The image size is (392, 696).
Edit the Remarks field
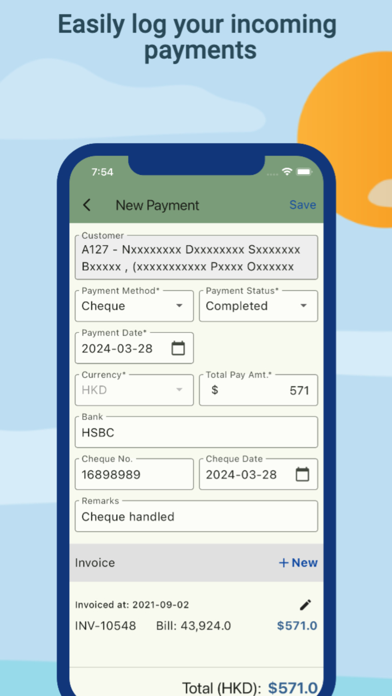196,516
